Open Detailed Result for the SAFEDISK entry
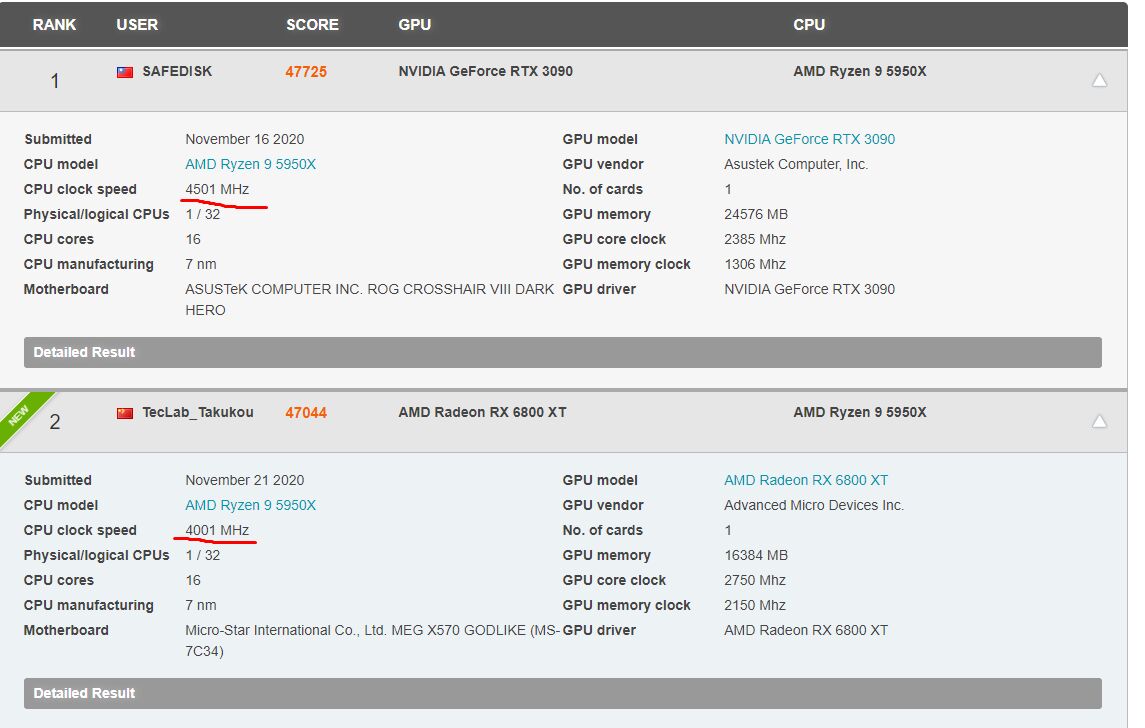1145x728 pixels. 562,352
